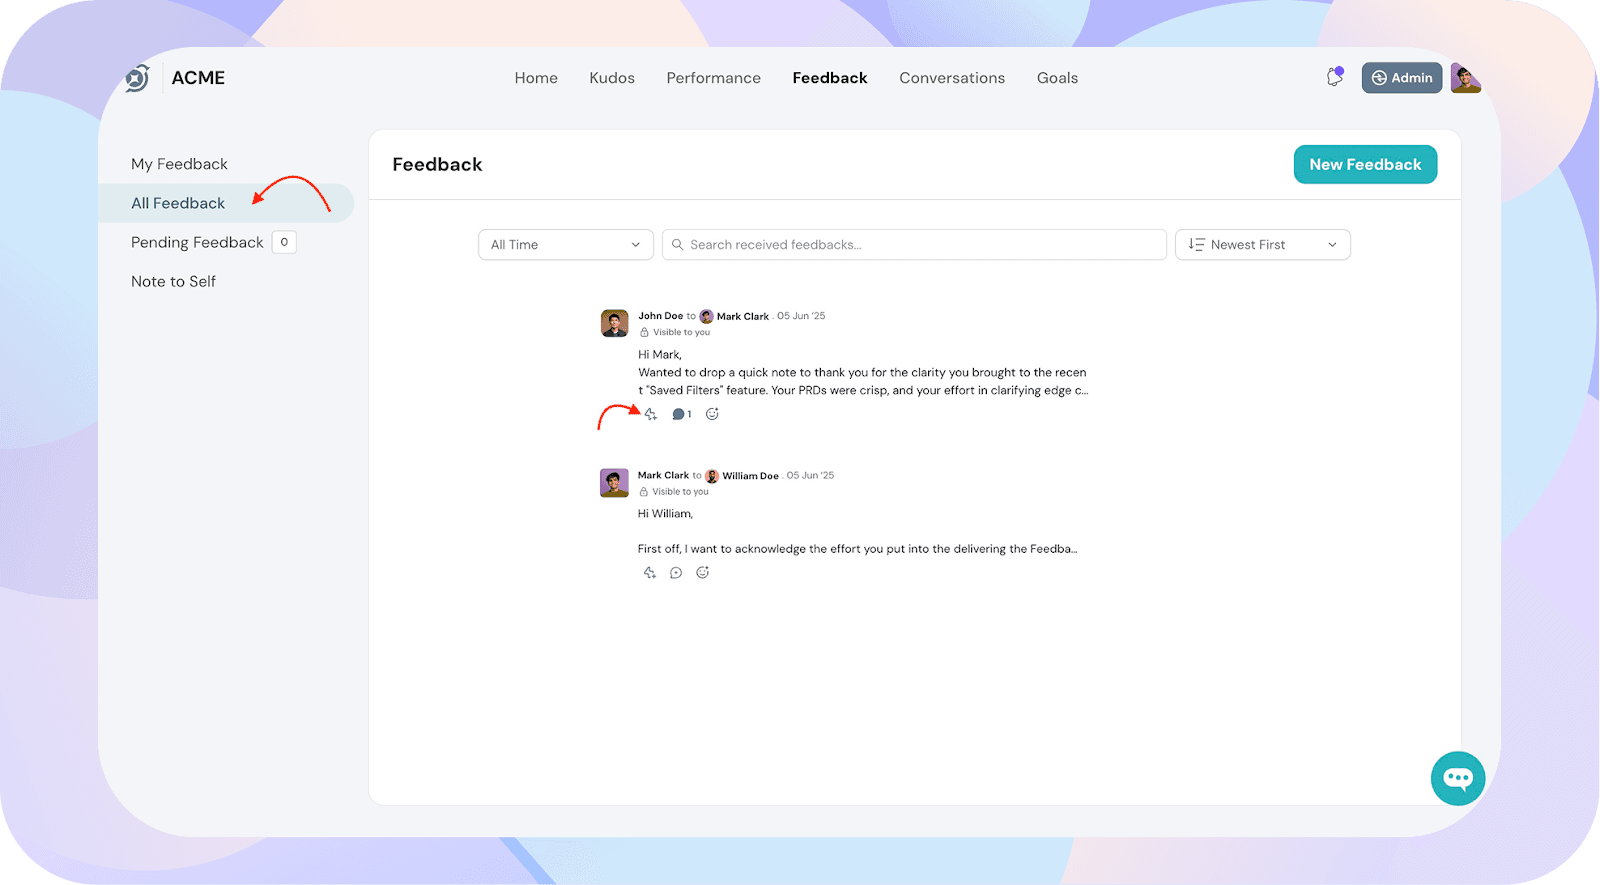Image resolution: width=1600 pixels, height=885 pixels.
Task: Click the lock icon on John Doe's feedback
Action: tap(644, 332)
